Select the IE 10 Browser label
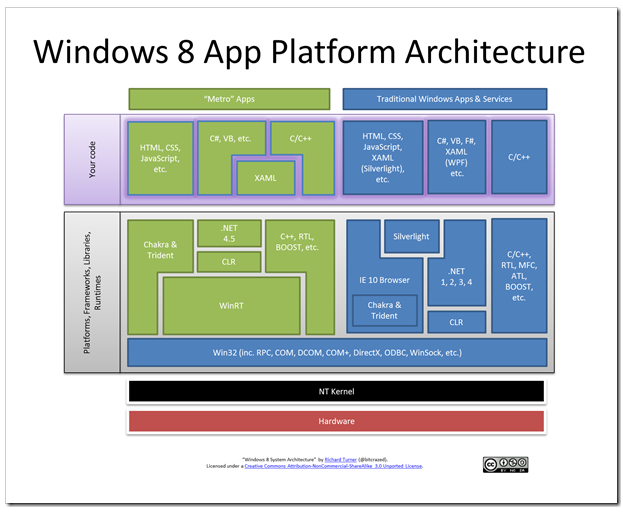 tap(384, 280)
